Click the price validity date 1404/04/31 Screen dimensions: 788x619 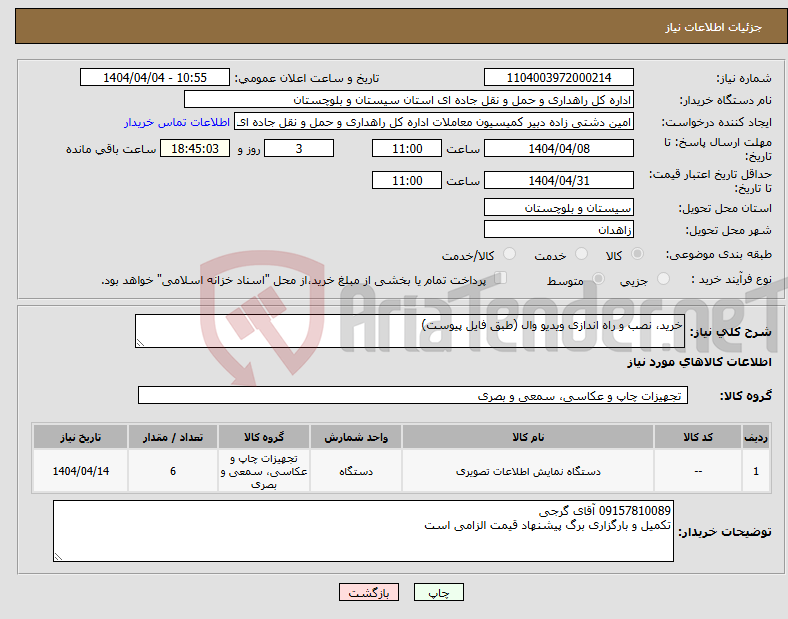click(x=558, y=180)
